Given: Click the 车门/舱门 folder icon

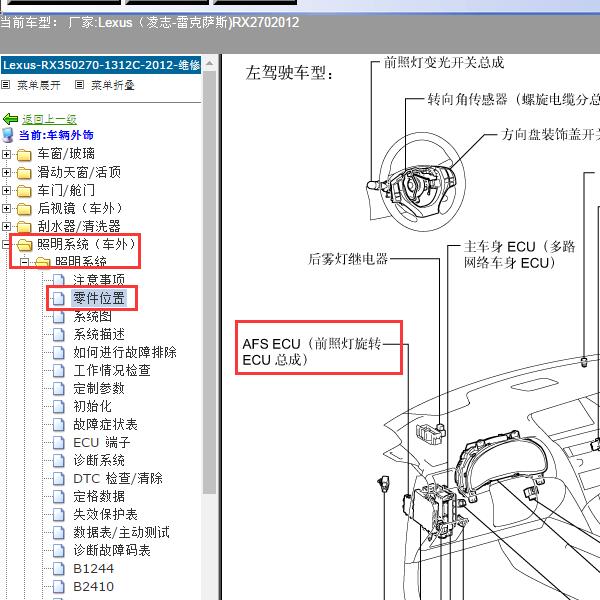Looking at the screenshot, I should coord(24,191).
